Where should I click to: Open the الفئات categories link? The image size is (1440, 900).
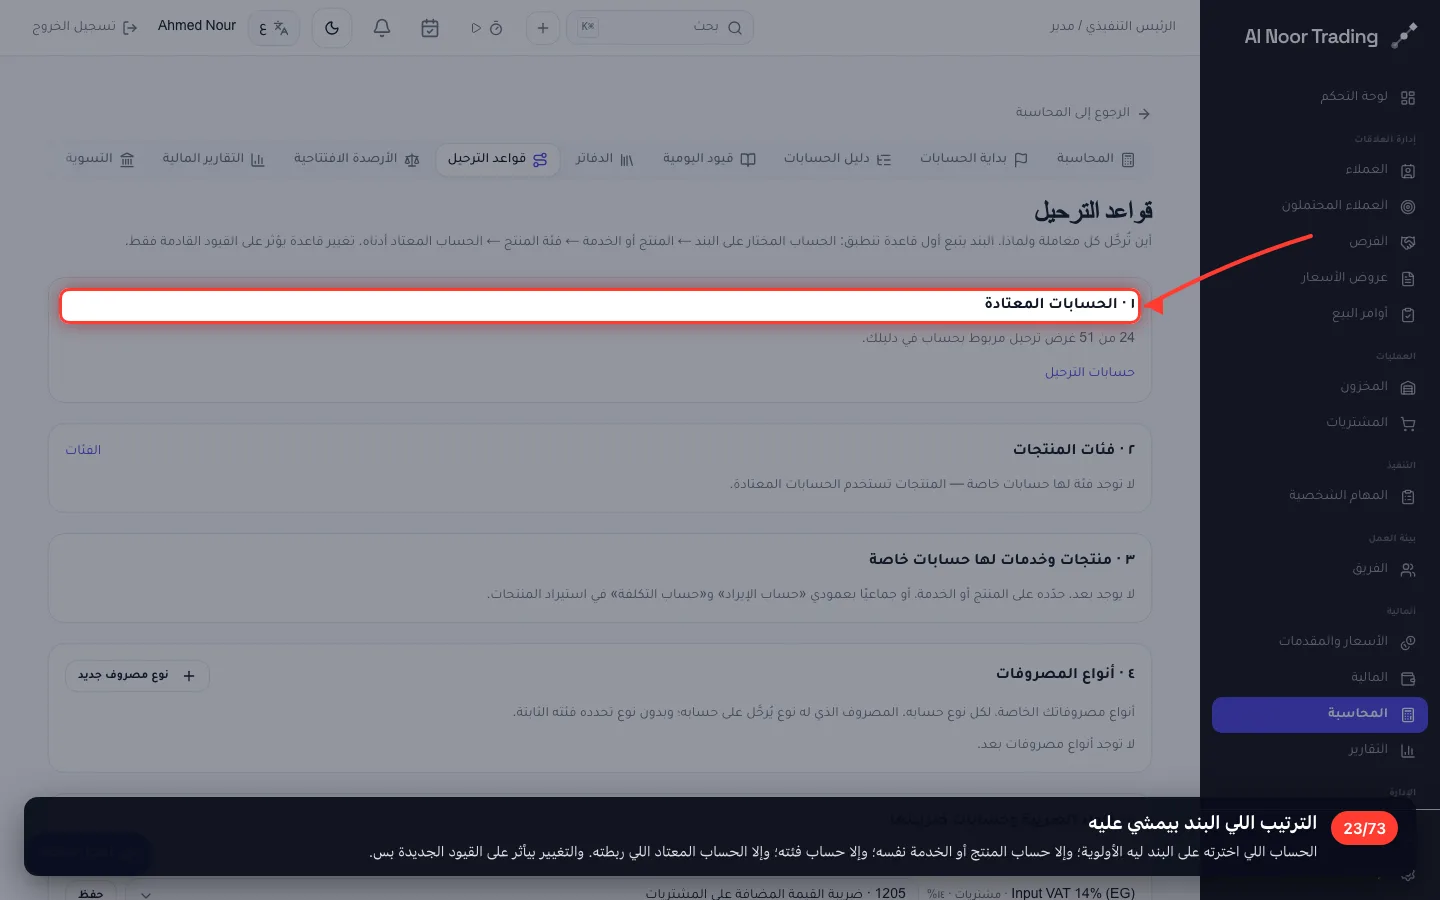83,450
